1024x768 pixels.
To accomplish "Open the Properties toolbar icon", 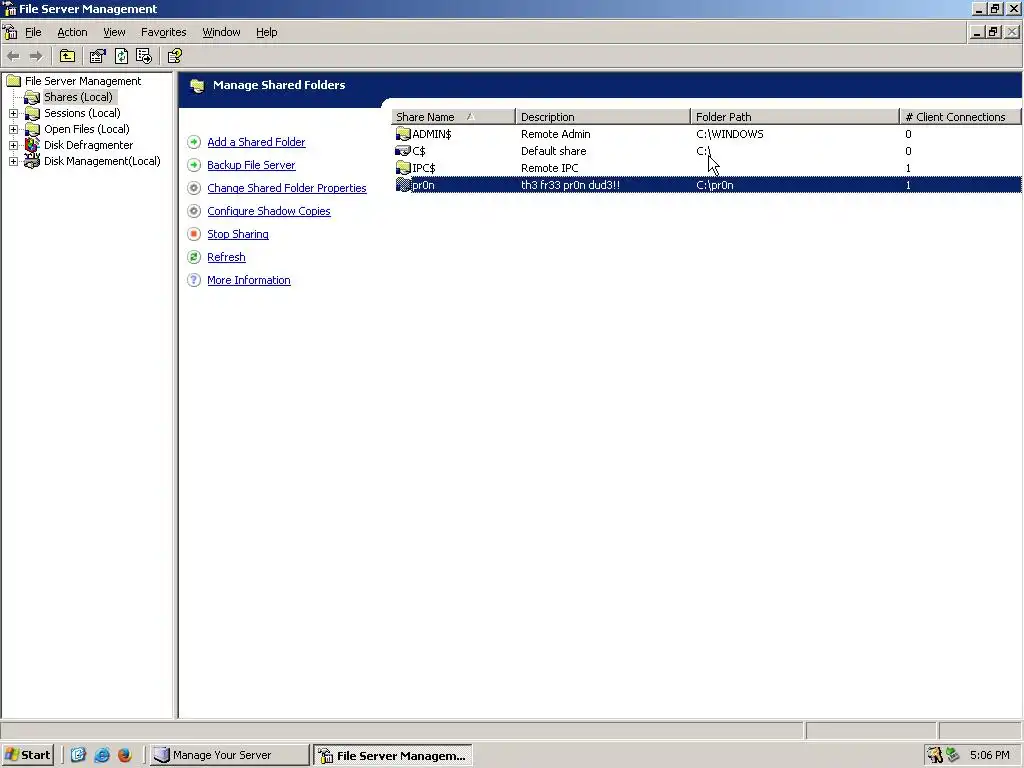I will pos(97,56).
